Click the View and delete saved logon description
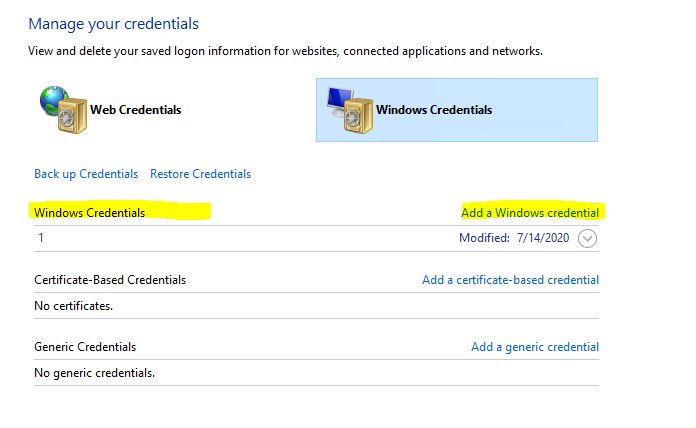Image resolution: width=696 pixels, height=428 pixels. click(x=285, y=51)
